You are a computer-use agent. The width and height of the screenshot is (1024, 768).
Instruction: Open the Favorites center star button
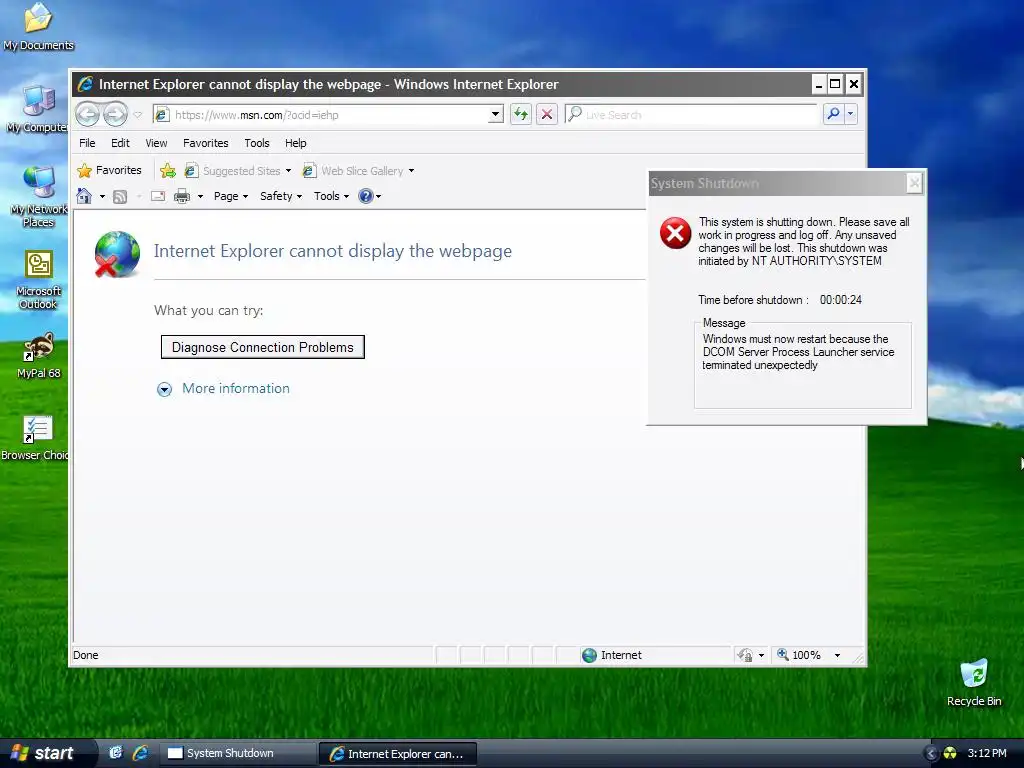(109, 170)
